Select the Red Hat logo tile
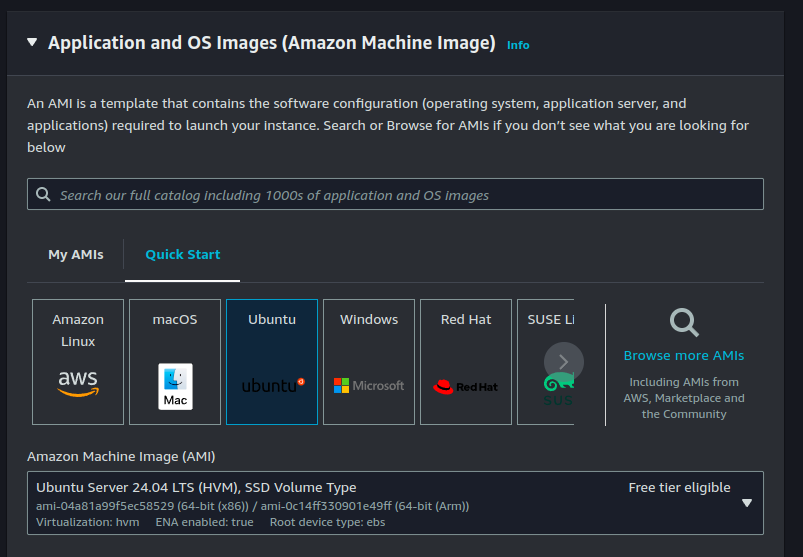Viewport: 803px width, 557px height. coord(466,386)
